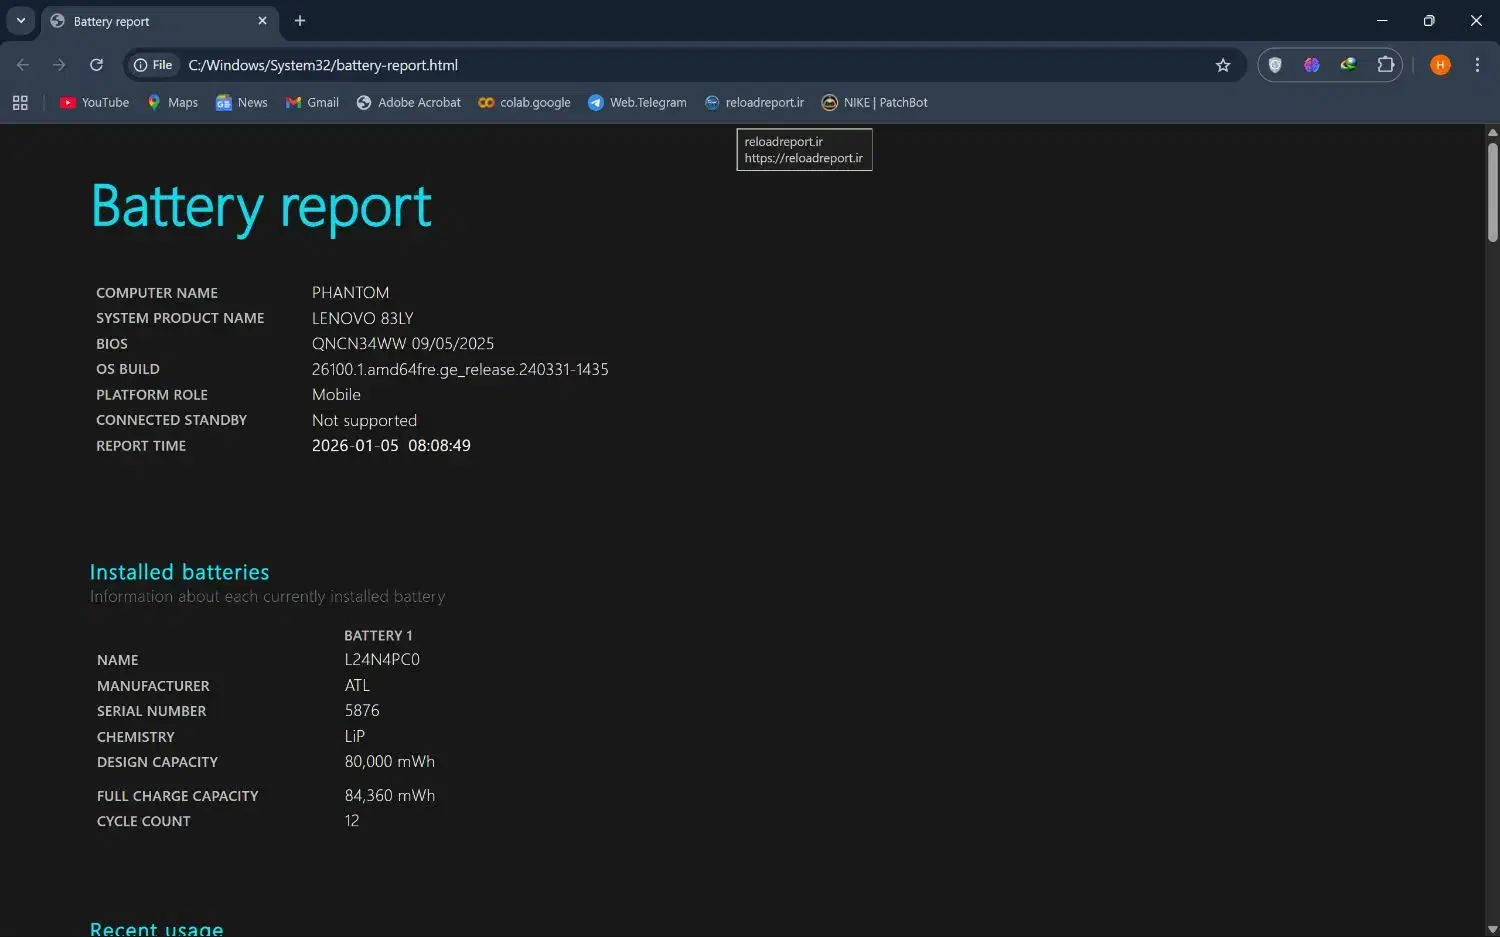Open the NIKE | PatchBot bookmark
Screen dimensions: 1500x937
coord(874,102)
